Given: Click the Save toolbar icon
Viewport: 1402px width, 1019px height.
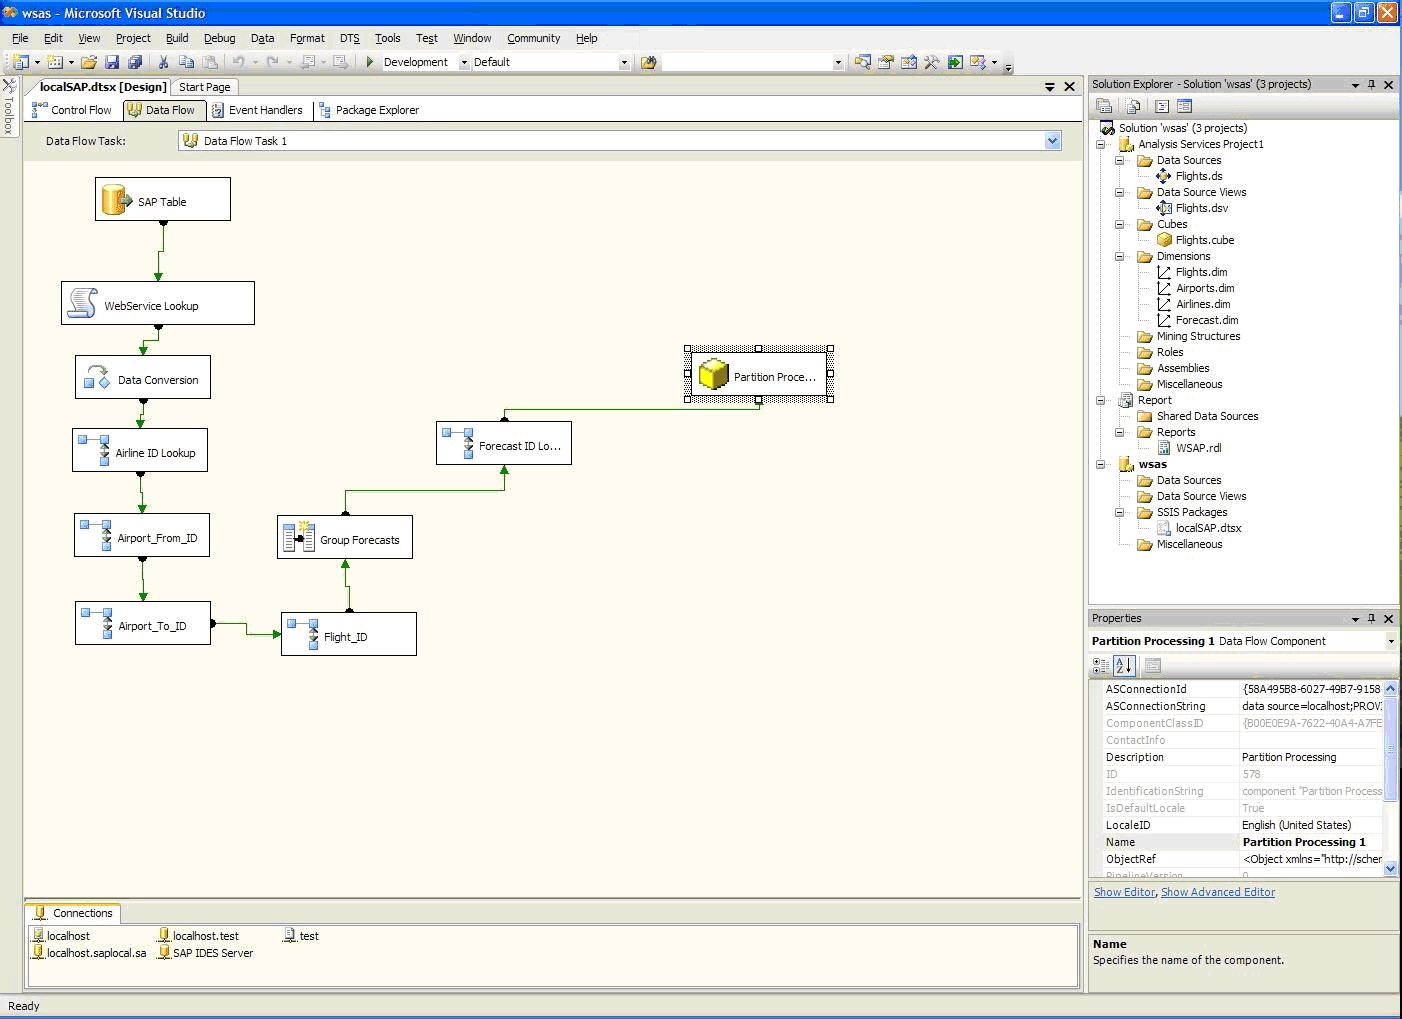Looking at the screenshot, I should click(x=112, y=62).
